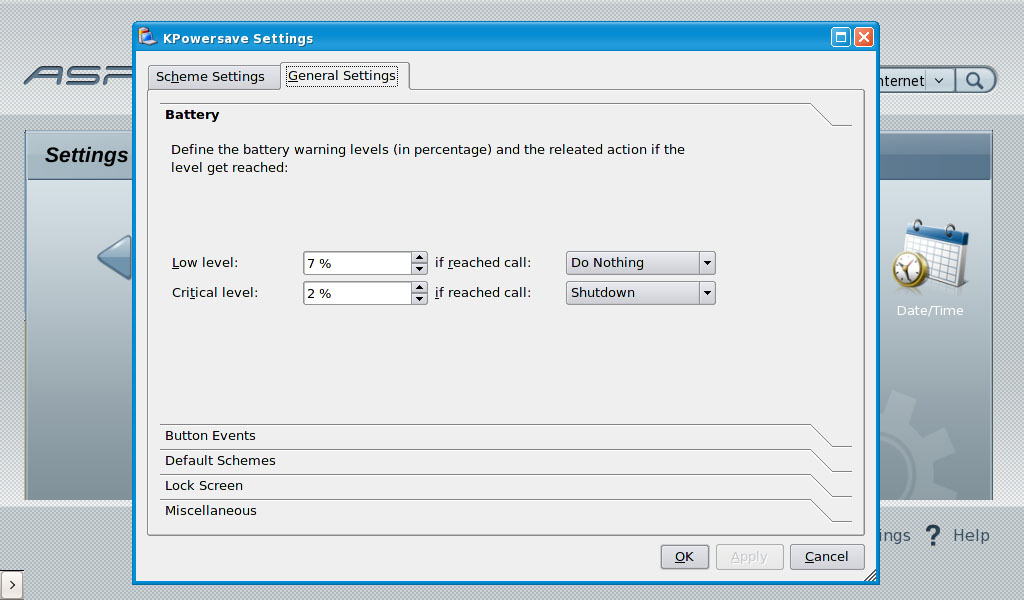Viewport: 1024px width, 600px height.
Task: Click the Date/Time label text
Action: pyautogui.click(x=930, y=311)
